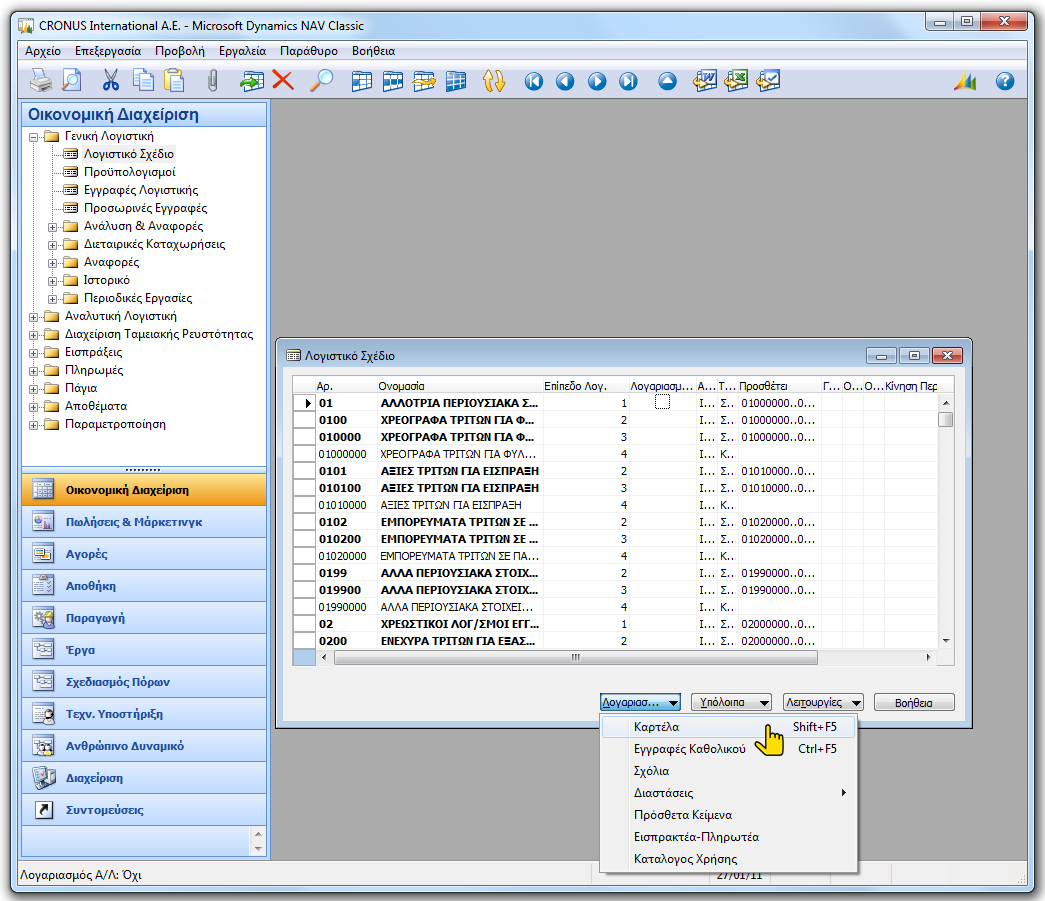Select Εγγραφές Καθολικού menu entry
Image resolution: width=1045 pixels, height=901 pixels.
[x=728, y=749]
